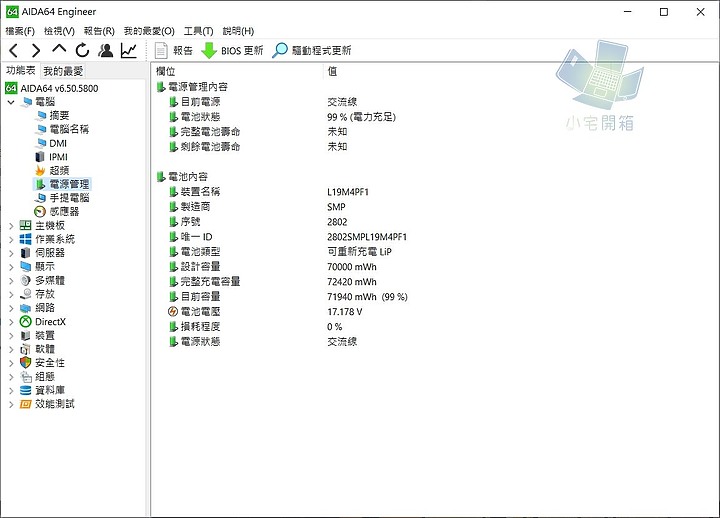Expand the DirectX tree node
The width and height of the screenshot is (720, 518).
point(11,322)
